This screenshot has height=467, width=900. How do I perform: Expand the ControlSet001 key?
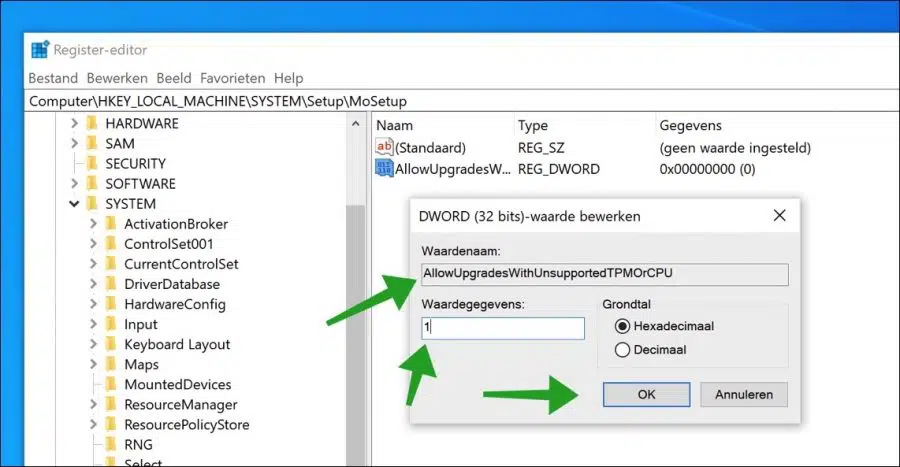94,244
